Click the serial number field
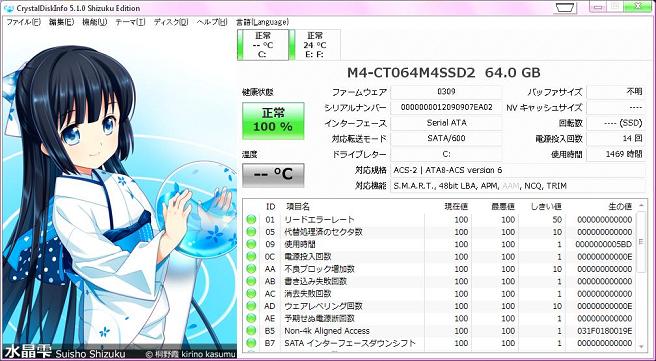The width and height of the screenshot is (656, 361). coord(446,108)
